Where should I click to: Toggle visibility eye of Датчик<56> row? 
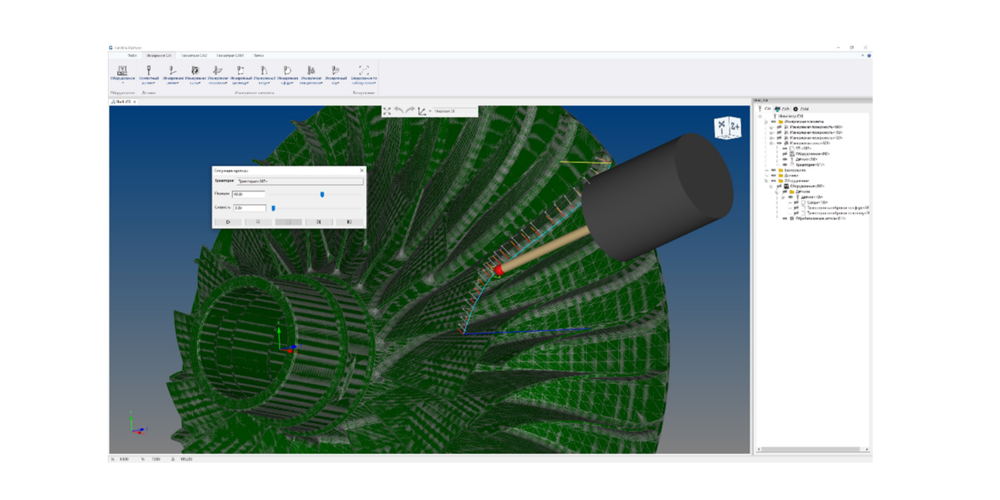pyautogui.click(x=785, y=159)
